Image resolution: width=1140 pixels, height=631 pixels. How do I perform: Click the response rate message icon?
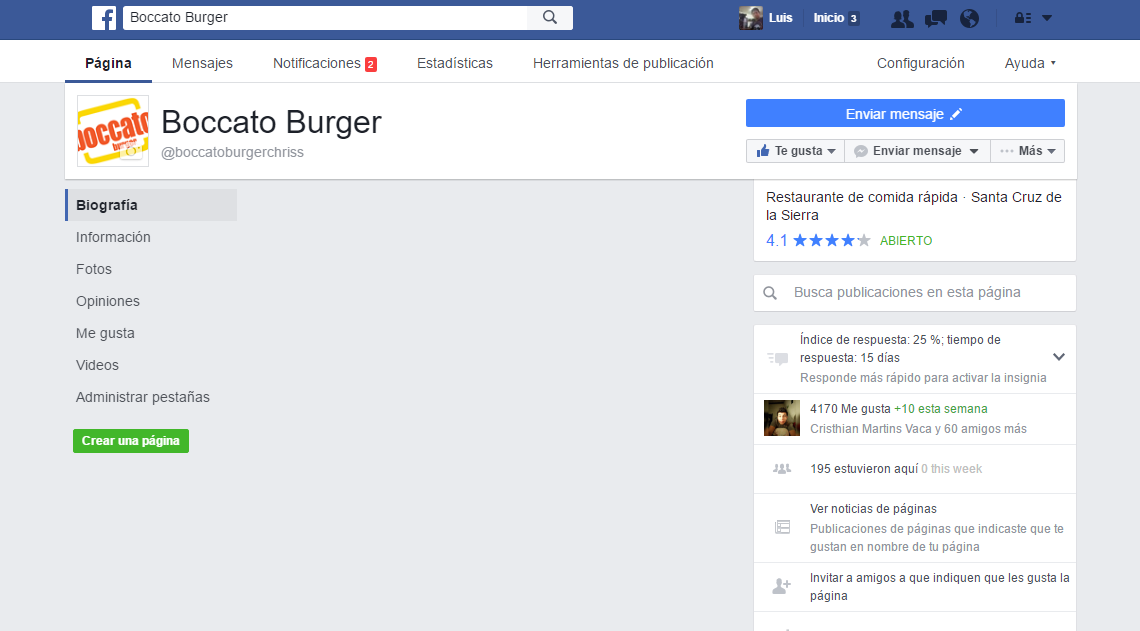point(778,358)
